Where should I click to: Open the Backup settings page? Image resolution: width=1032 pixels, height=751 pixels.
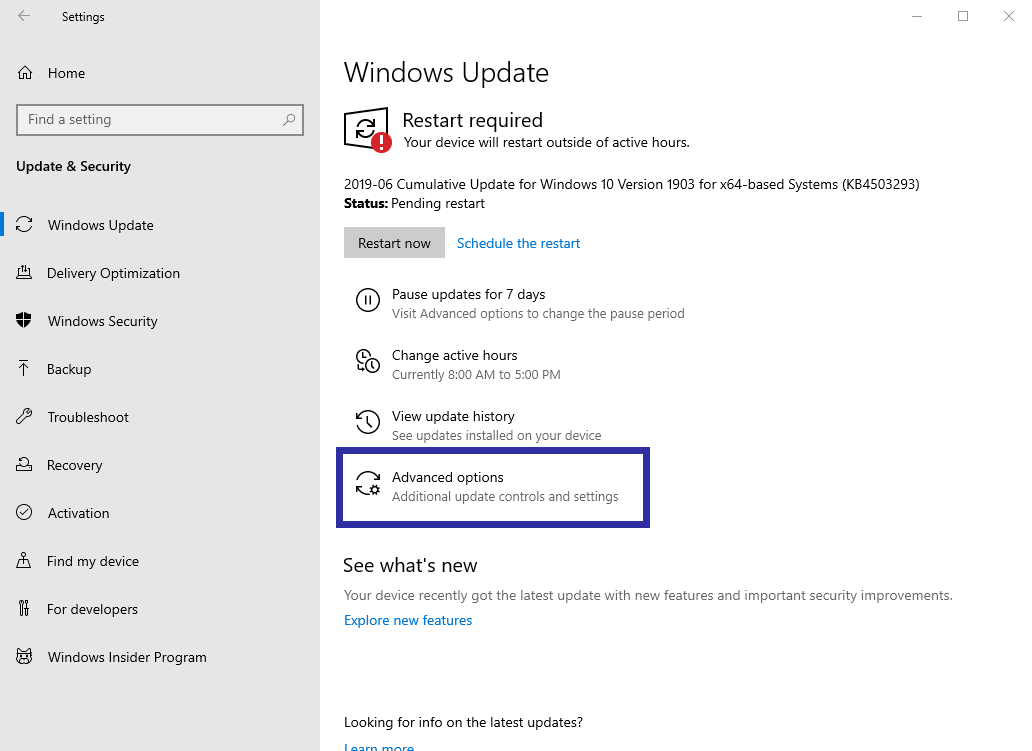[69, 369]
